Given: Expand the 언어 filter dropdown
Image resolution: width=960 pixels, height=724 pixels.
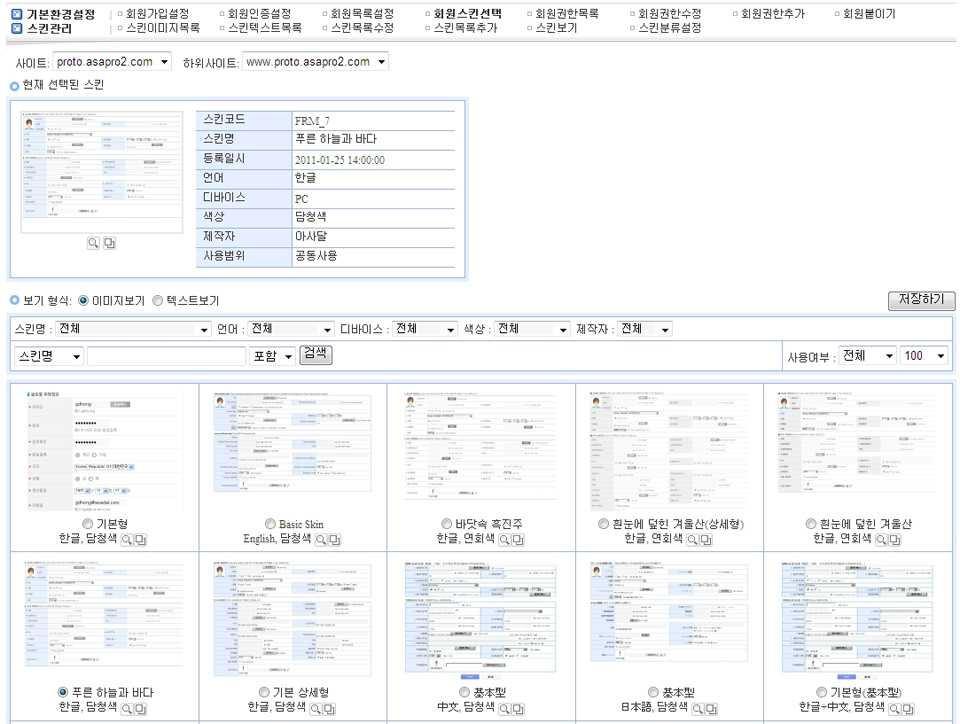Looking at the screenshot, I should coord(291,329).
